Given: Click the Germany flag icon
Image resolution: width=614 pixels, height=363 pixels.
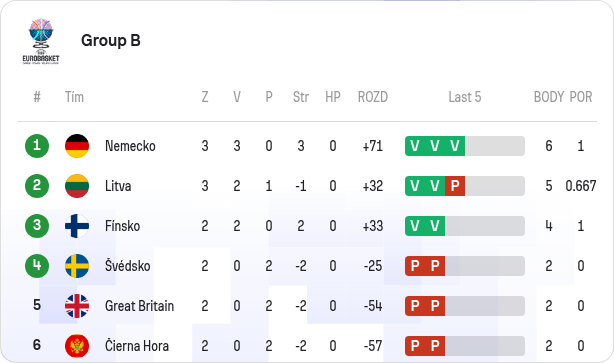Looking at the screenshot, I should coord(77,146).
